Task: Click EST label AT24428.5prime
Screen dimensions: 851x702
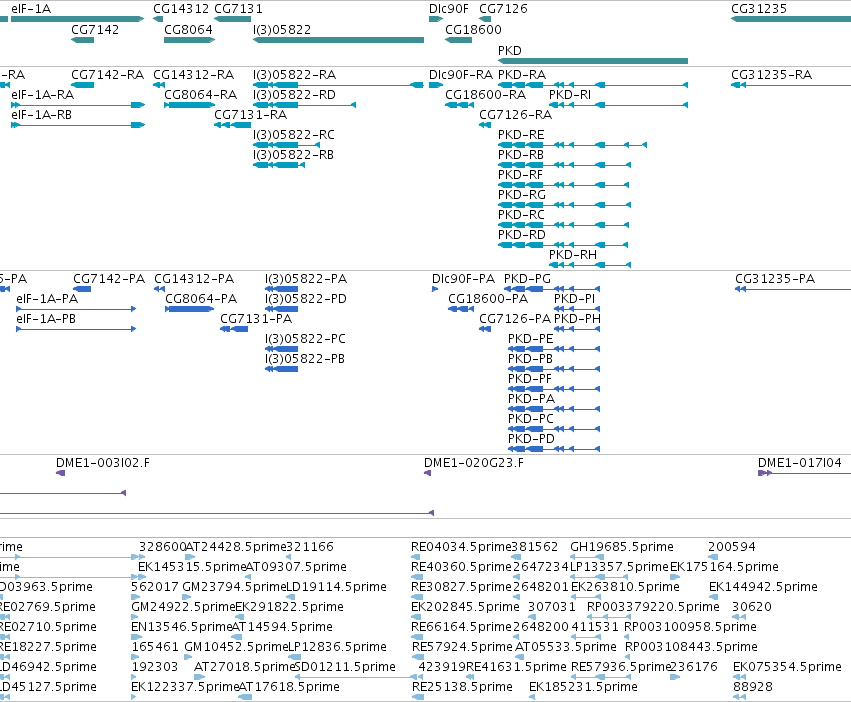Action: (236, 547)
